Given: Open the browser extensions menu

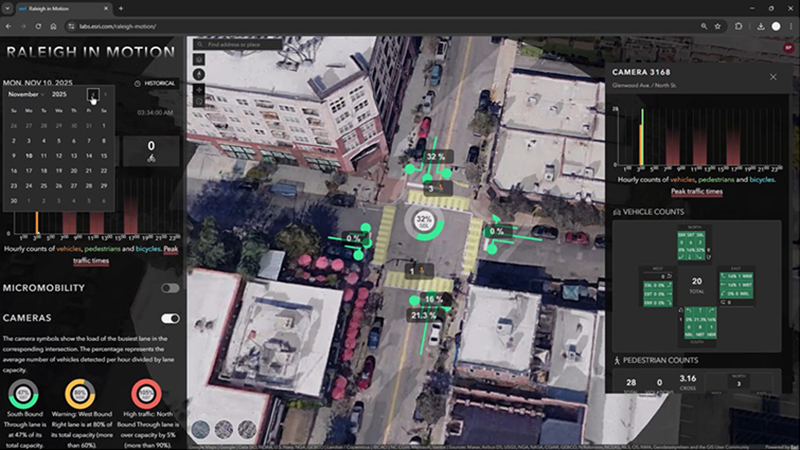Looking at the screenshot, I should pyautogui.click(x=738, y=26).
